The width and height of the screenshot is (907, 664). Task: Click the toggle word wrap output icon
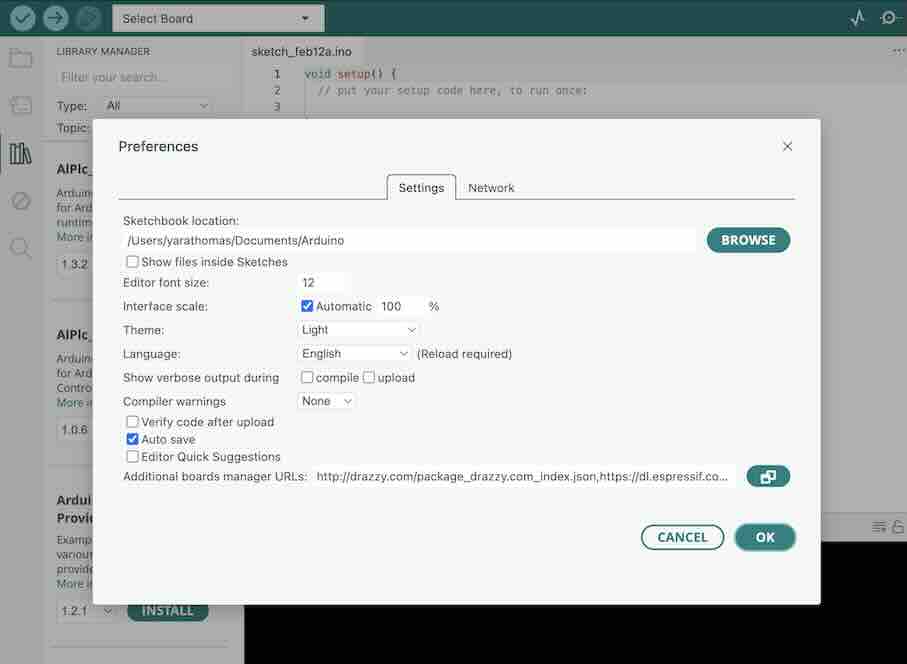click(879, 526)
